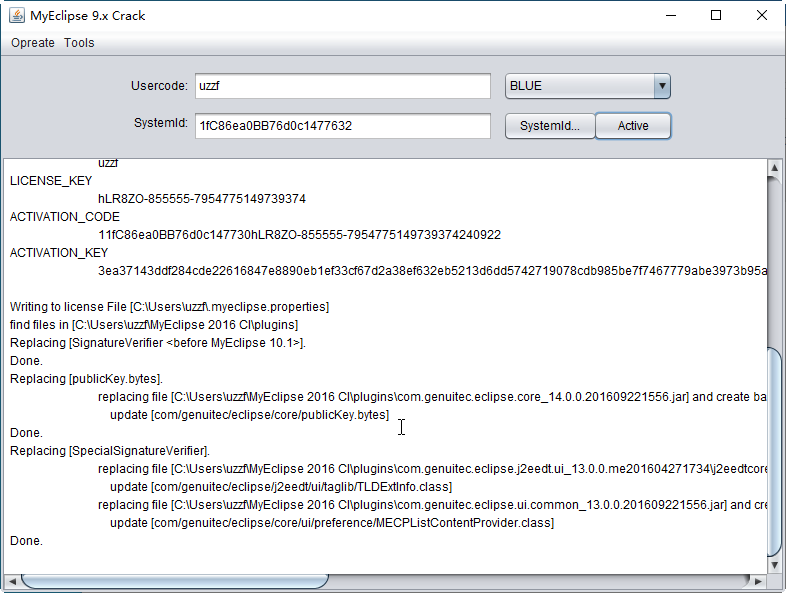
Task: Click replacing file j2eedt.ui_13.0.0 line
Action: point(432,469)
